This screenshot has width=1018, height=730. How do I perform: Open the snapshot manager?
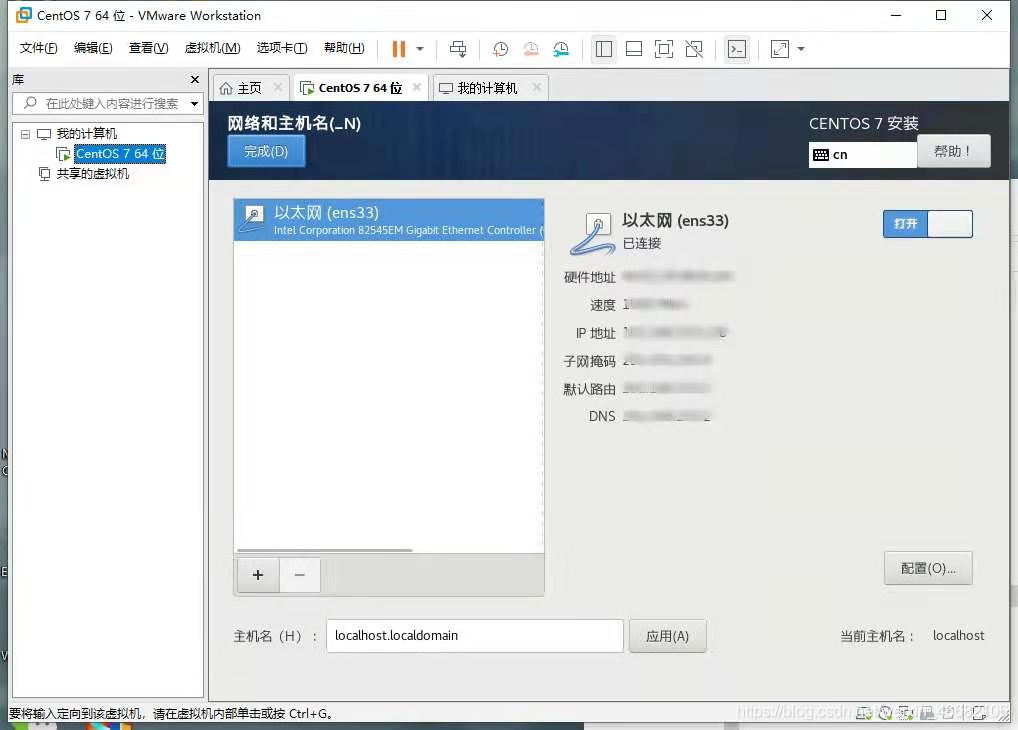point(561,48)
